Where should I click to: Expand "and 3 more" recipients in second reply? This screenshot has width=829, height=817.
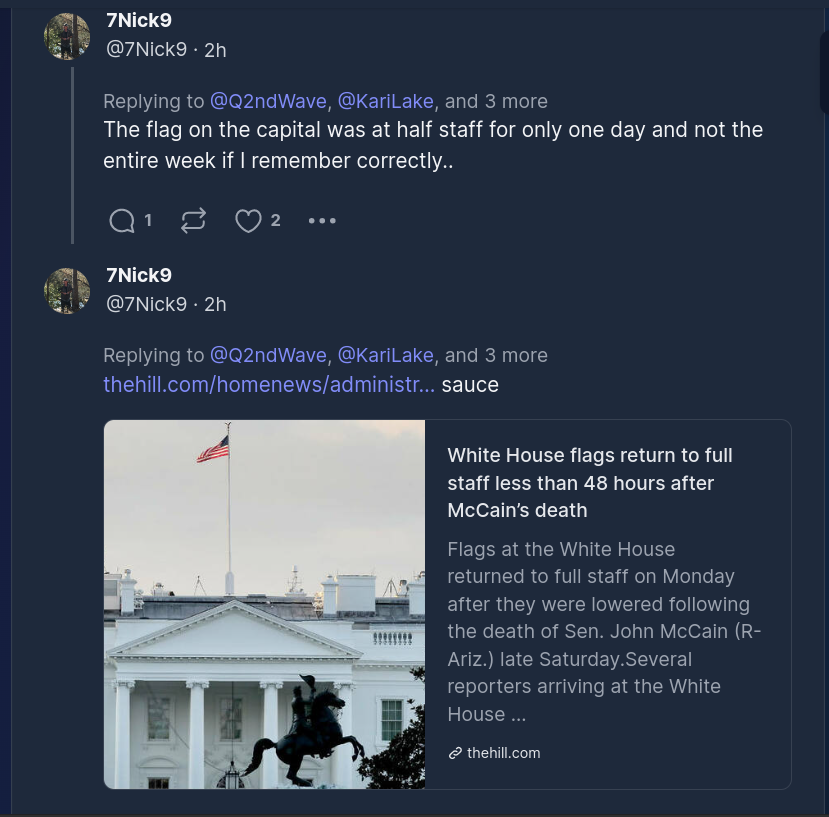click(496, 355)
